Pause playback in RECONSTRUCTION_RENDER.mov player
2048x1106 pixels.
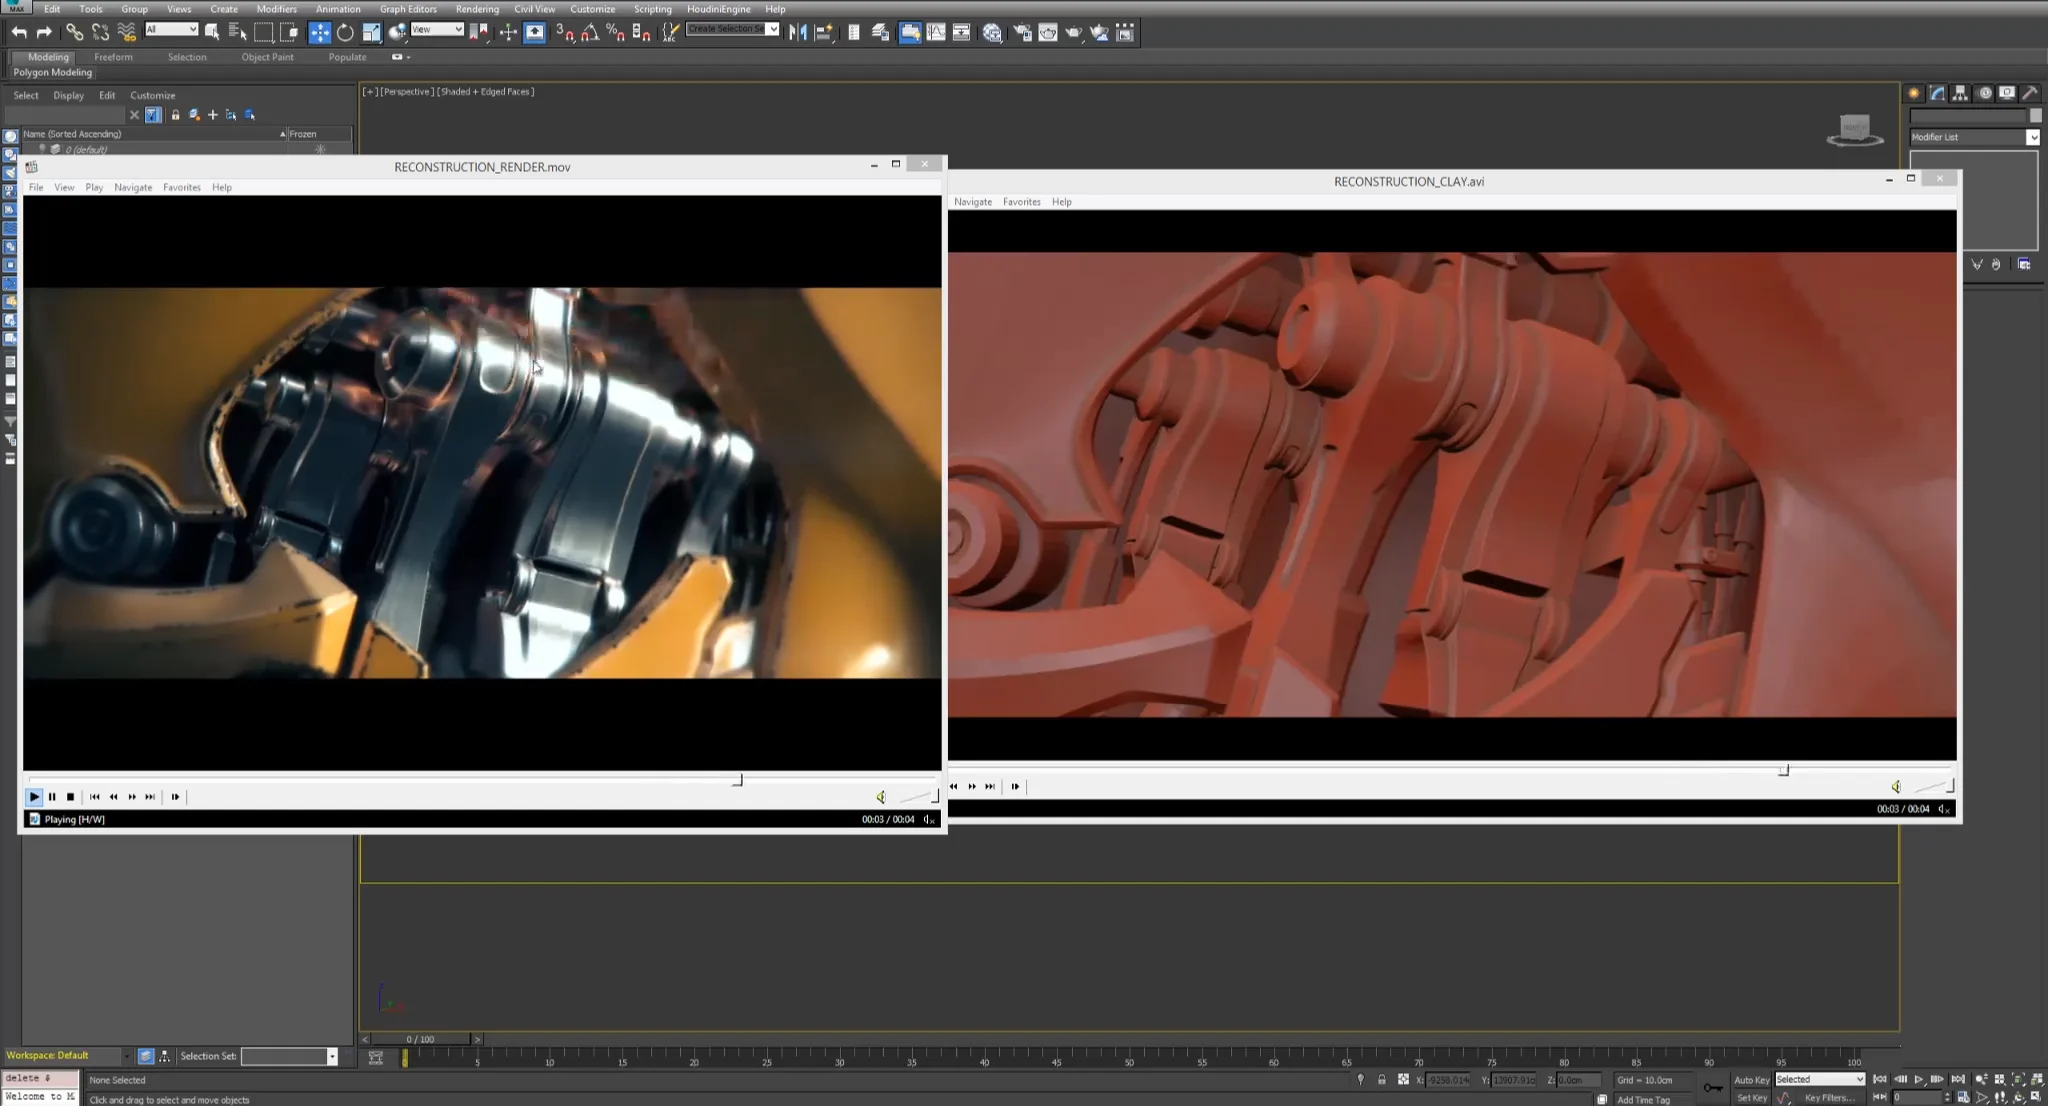tap(52, 797)
